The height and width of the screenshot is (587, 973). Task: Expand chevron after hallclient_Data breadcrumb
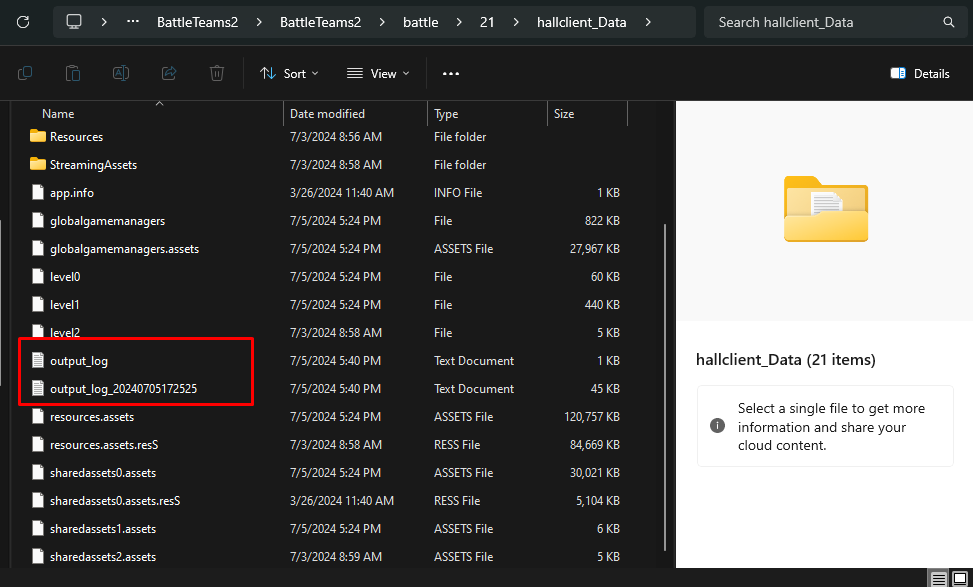(x=648, y=22)
